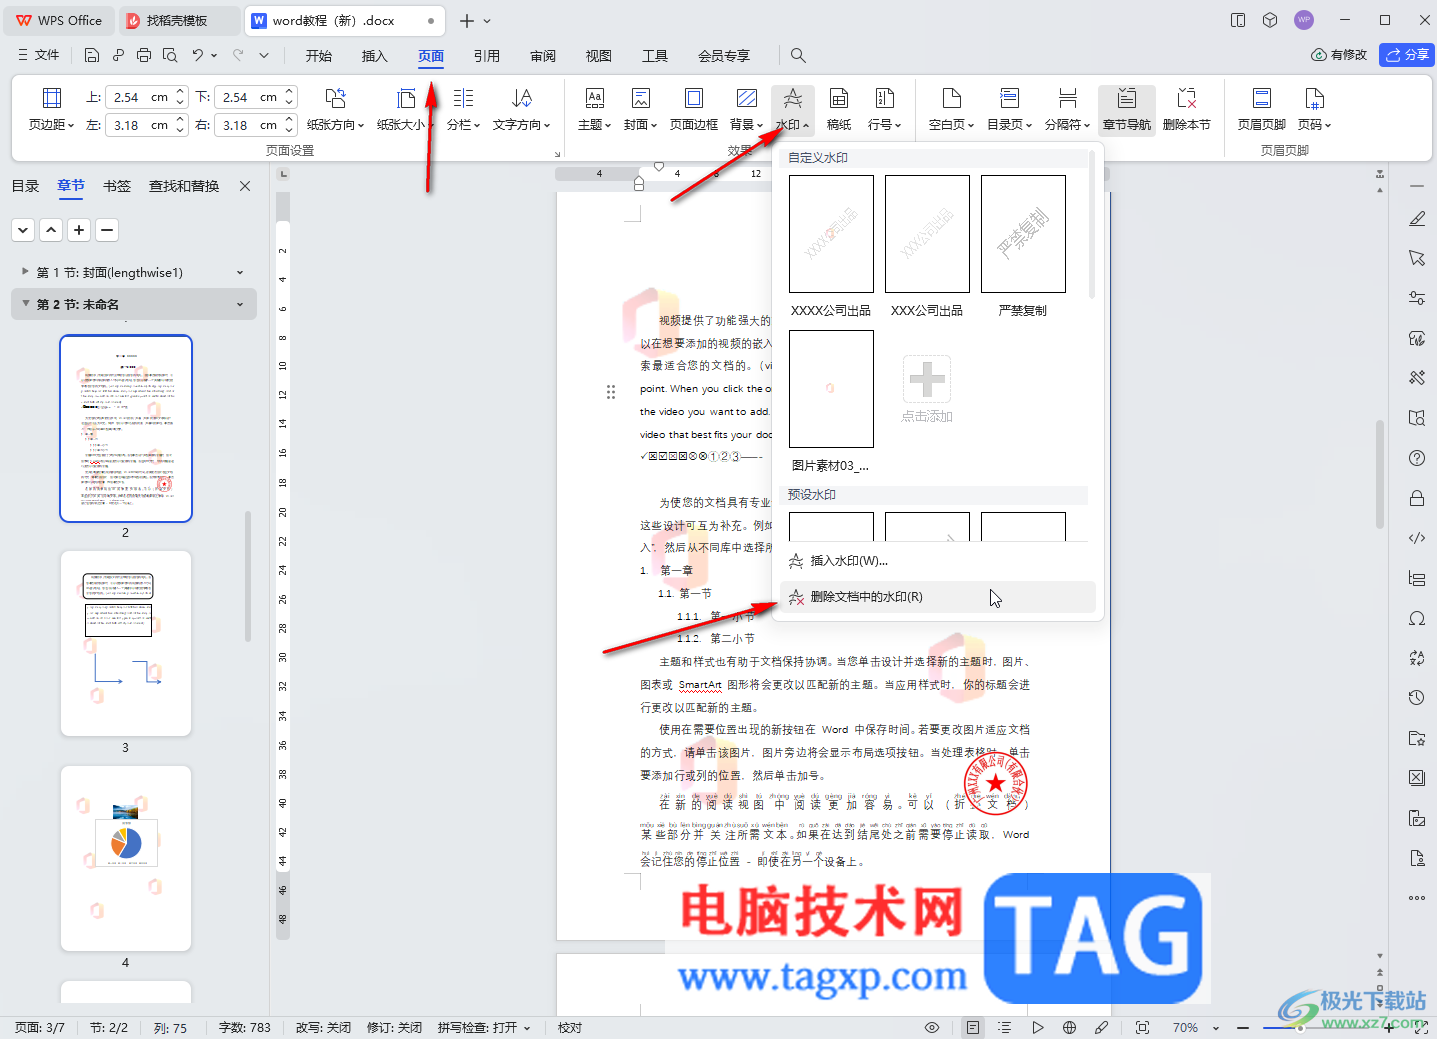
Task: Open Paper Size options
Action: point(405,109)
